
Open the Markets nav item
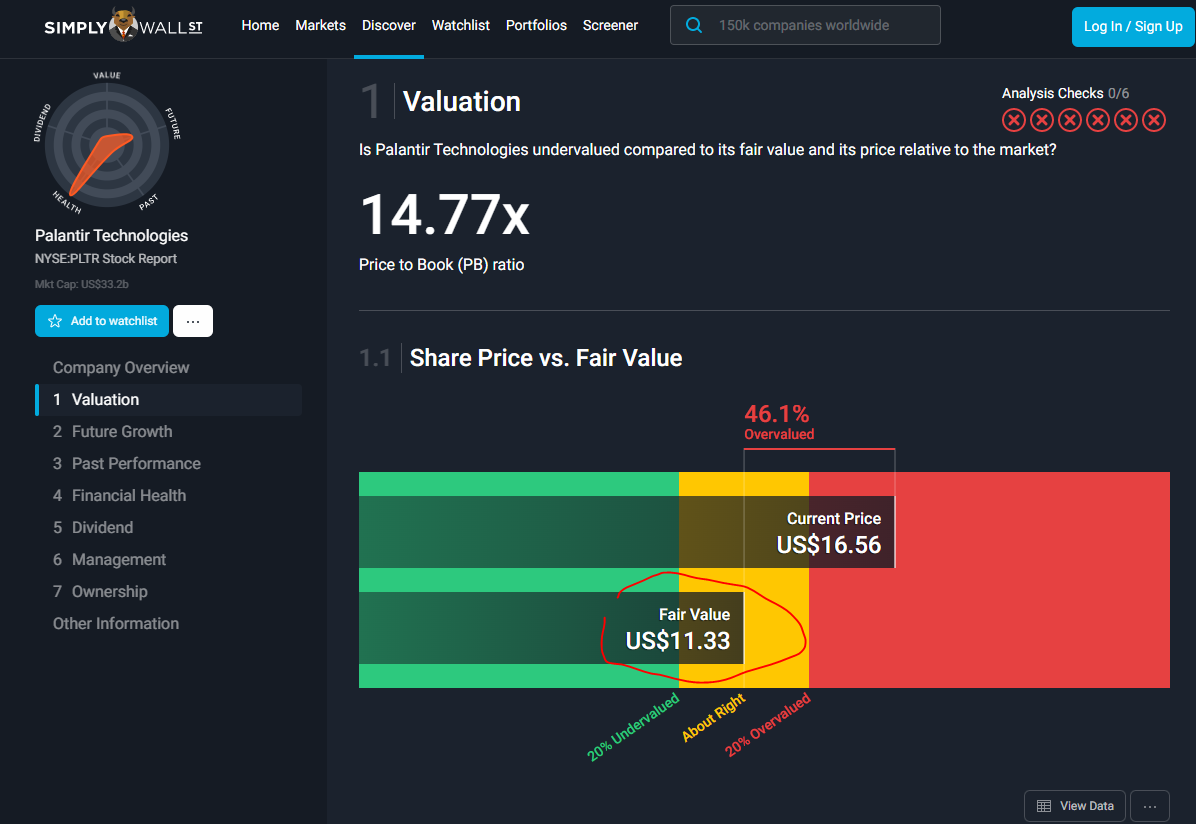320,25
